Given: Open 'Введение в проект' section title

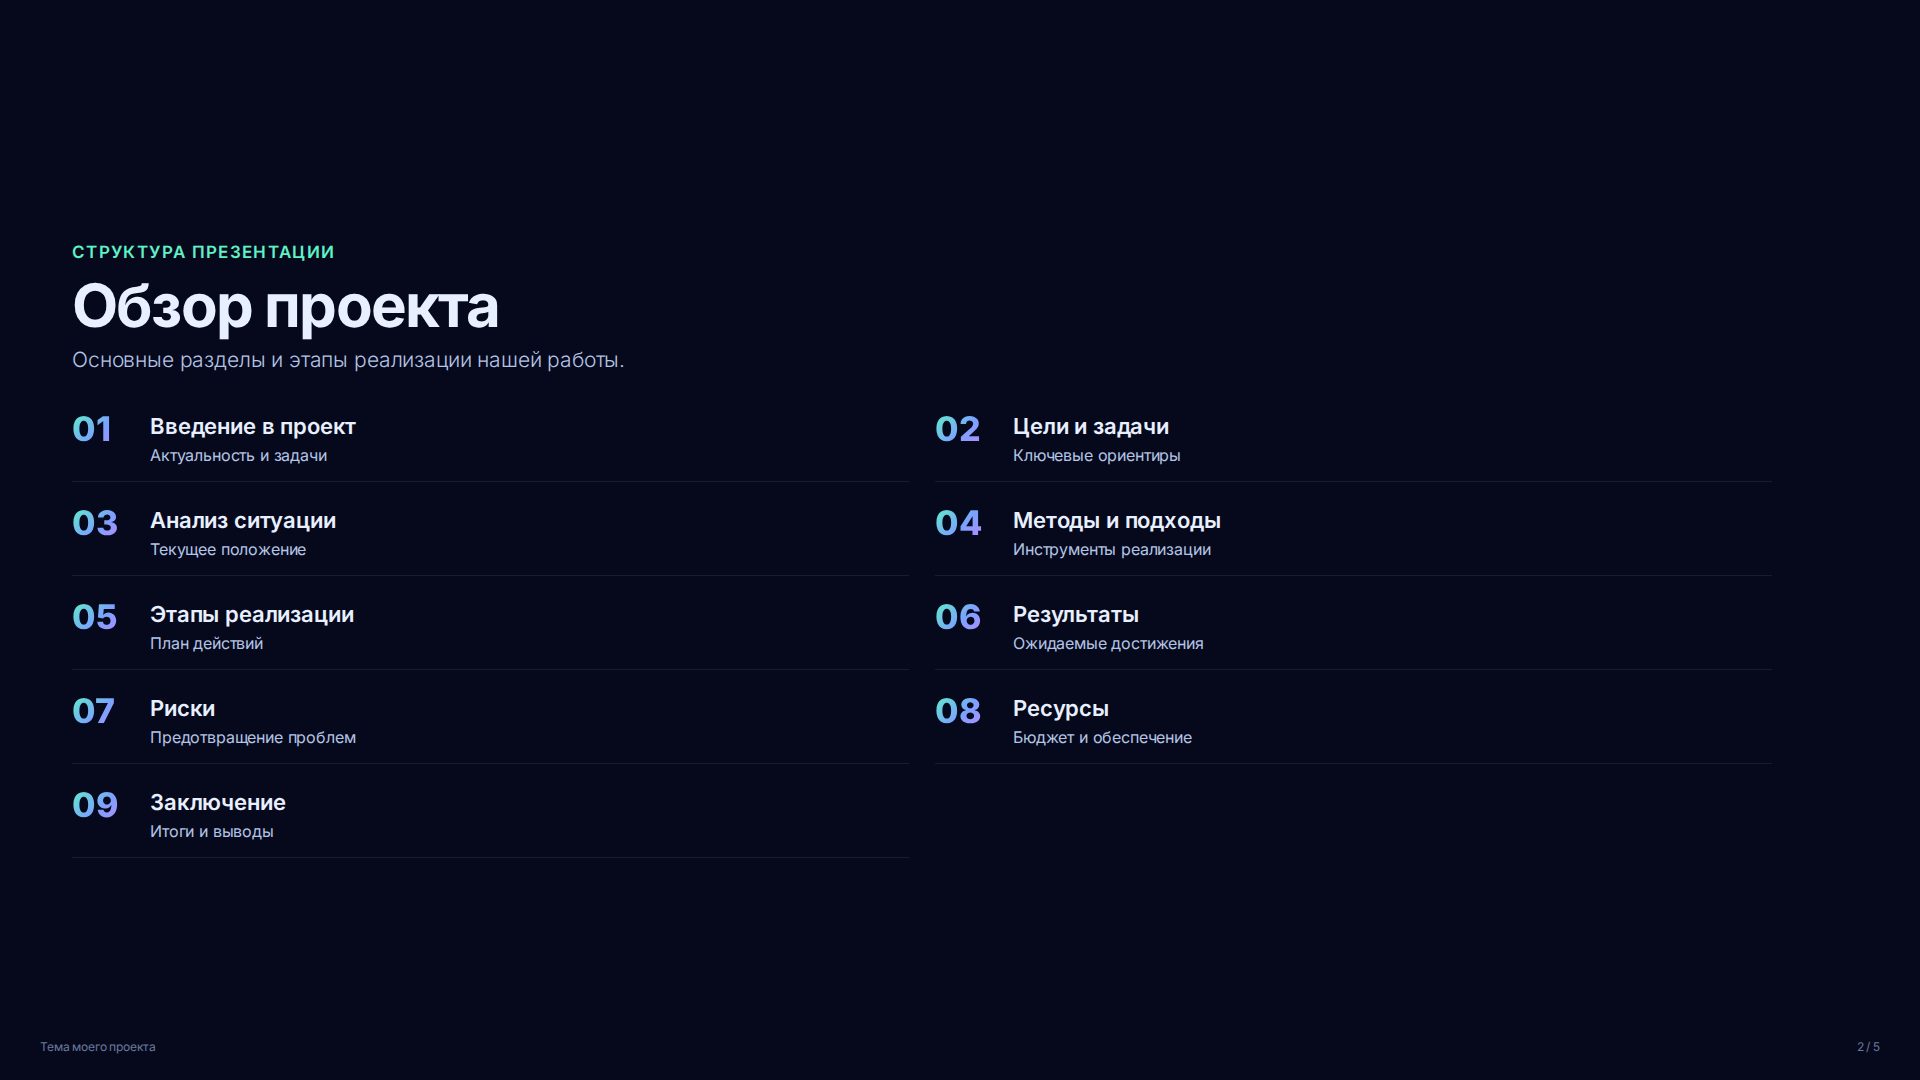Looking at the screenshot, I should [x=253, y=427].
